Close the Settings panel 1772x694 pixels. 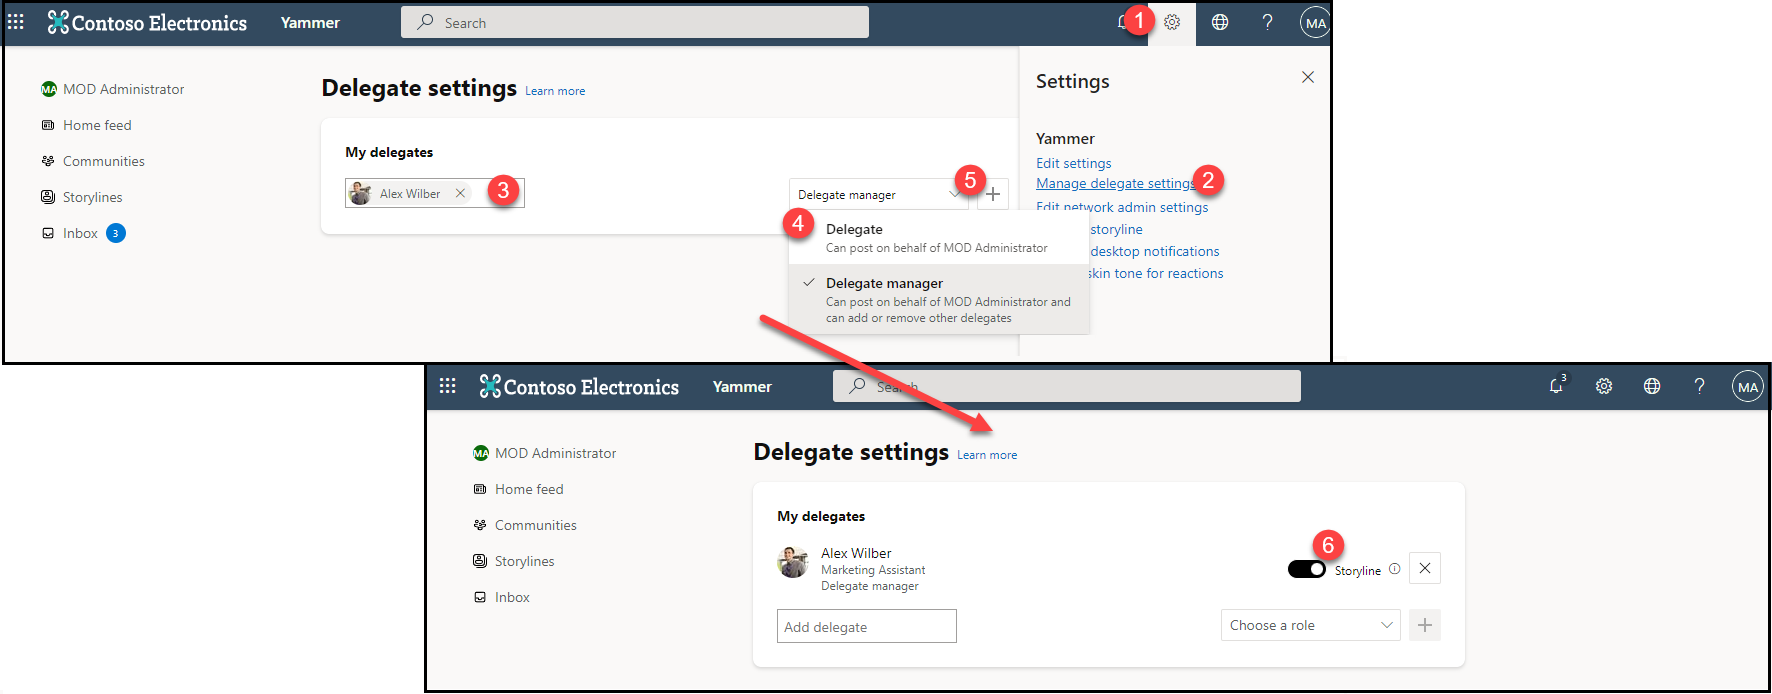(x=1307, y=78)
